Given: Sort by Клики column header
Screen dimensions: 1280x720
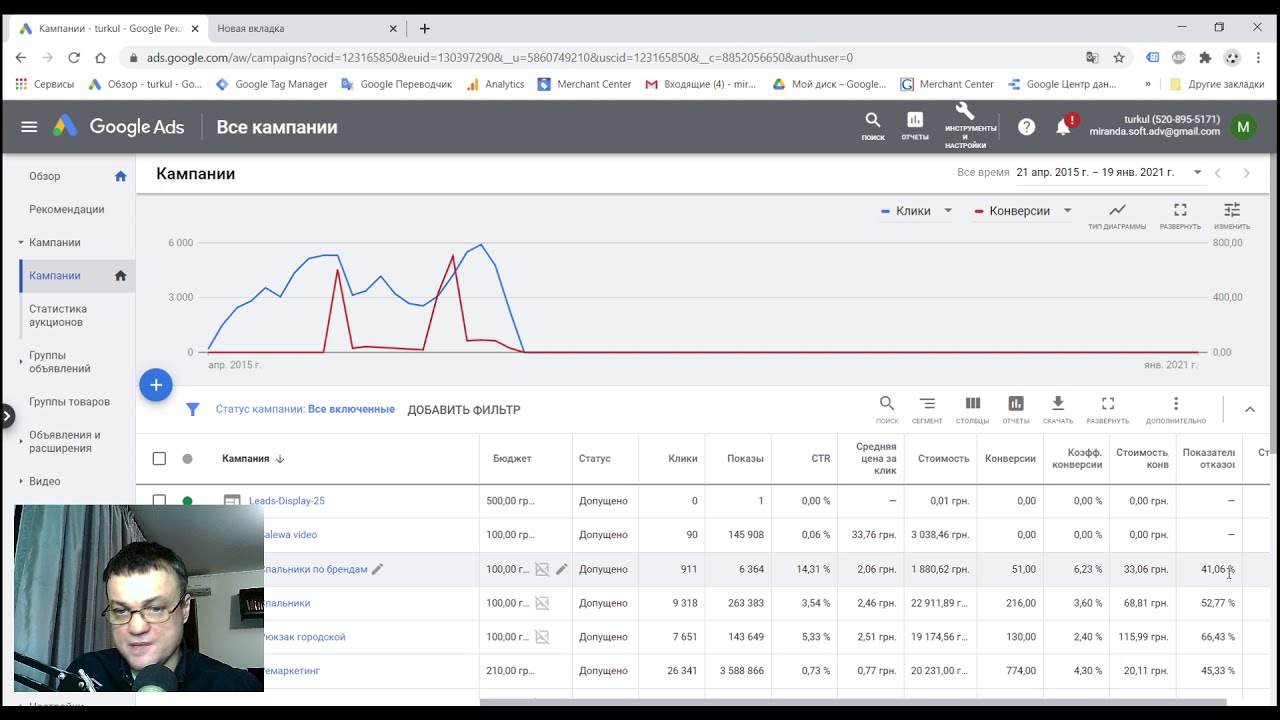Looking at the screenshot, I should click(683, 458).
